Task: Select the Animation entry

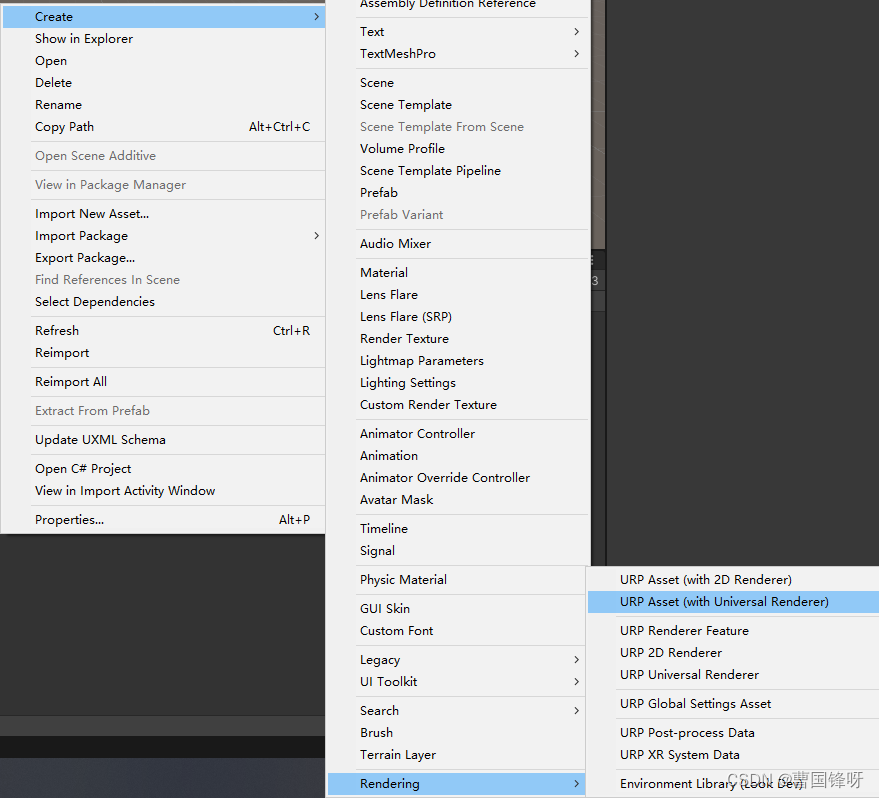Action: [x=458, y=456]
